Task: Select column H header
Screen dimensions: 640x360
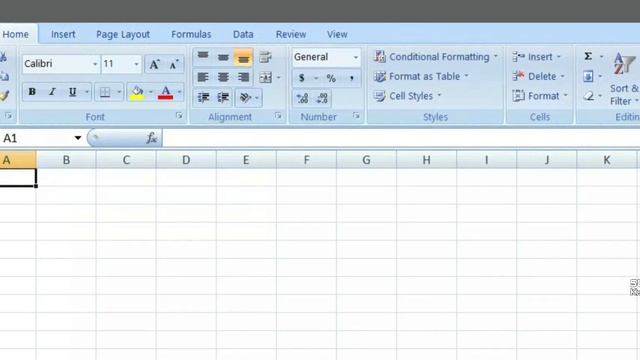Action: pos(427,160)
